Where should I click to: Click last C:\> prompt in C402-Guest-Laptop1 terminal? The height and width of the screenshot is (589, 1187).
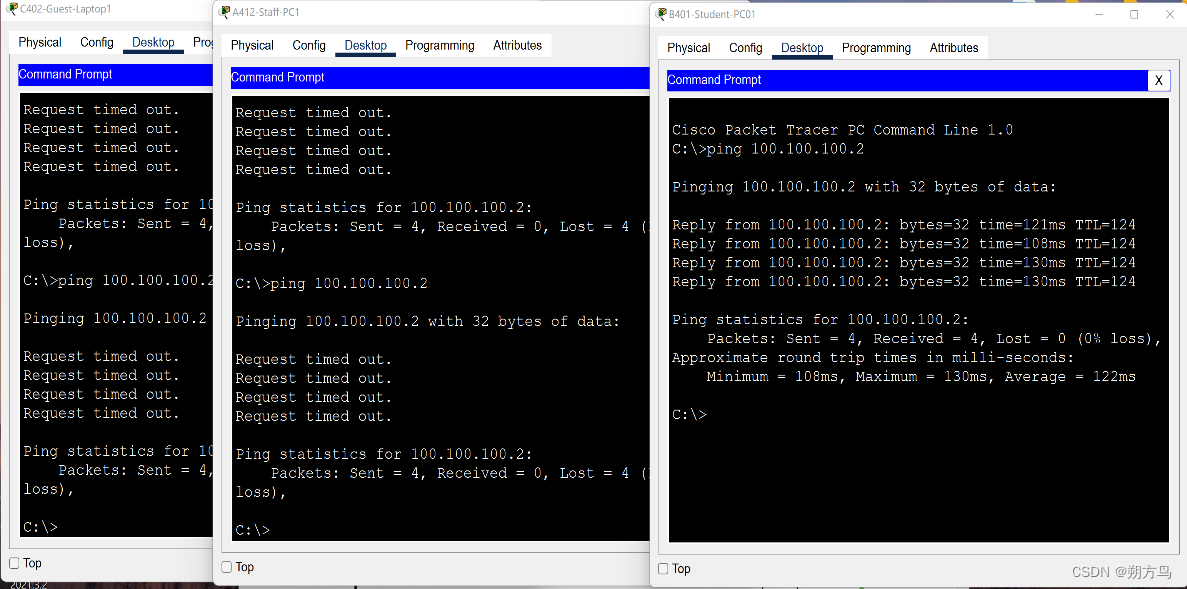coord(41,527)
